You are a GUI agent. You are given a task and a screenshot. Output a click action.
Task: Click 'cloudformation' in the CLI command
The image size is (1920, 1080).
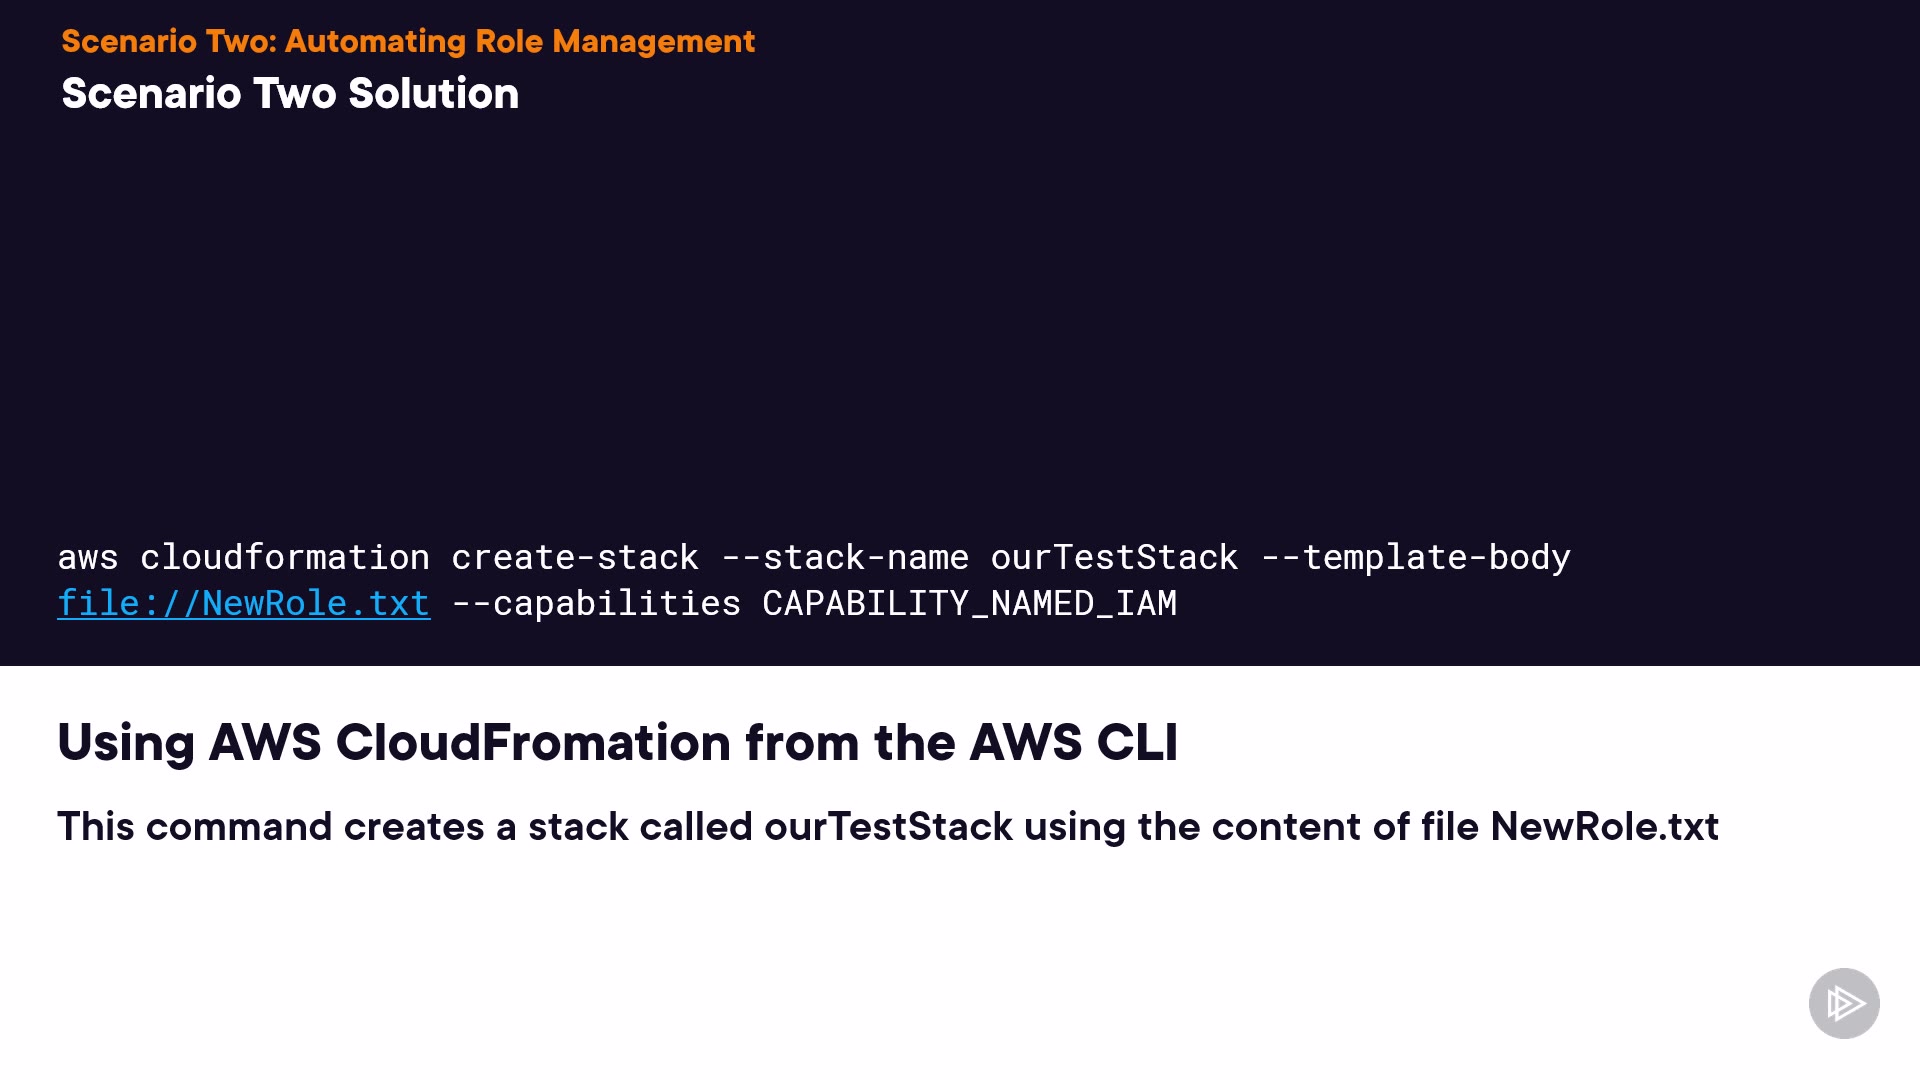(285, 557)
